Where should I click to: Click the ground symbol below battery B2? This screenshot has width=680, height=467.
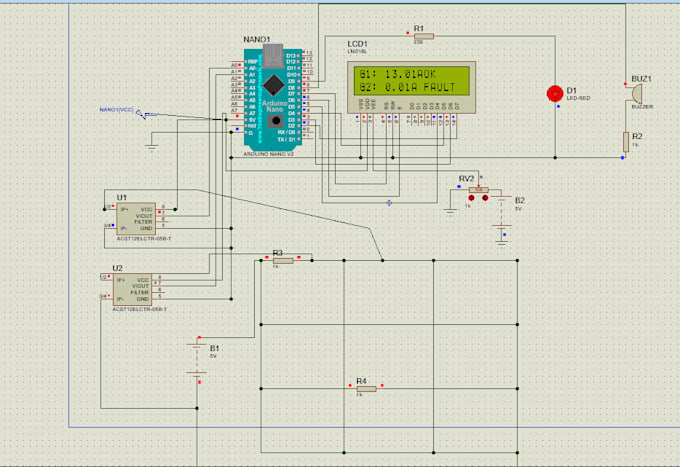click(501, 244)
